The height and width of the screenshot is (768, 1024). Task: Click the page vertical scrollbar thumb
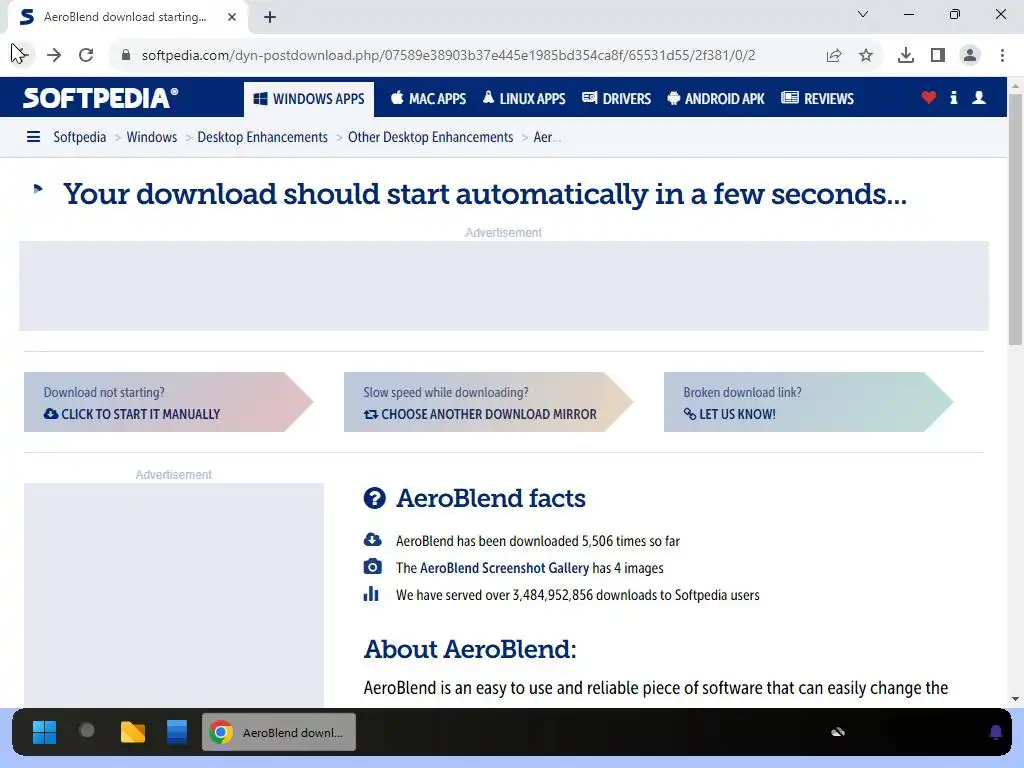coord(1015,219)
